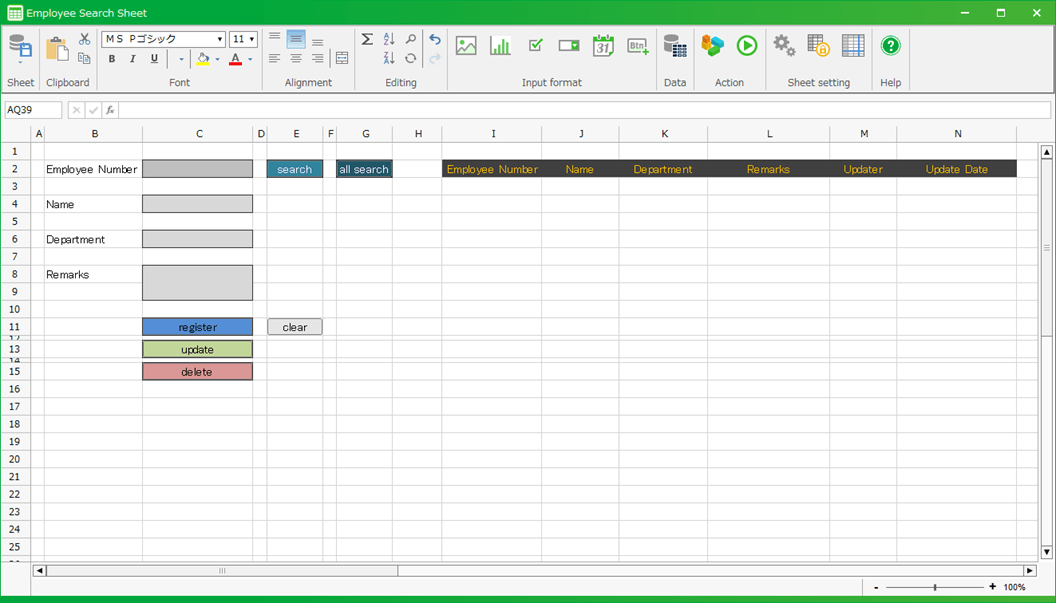
Task: Click the clear button
Action: pyautogui.click(x=295, y=327)
